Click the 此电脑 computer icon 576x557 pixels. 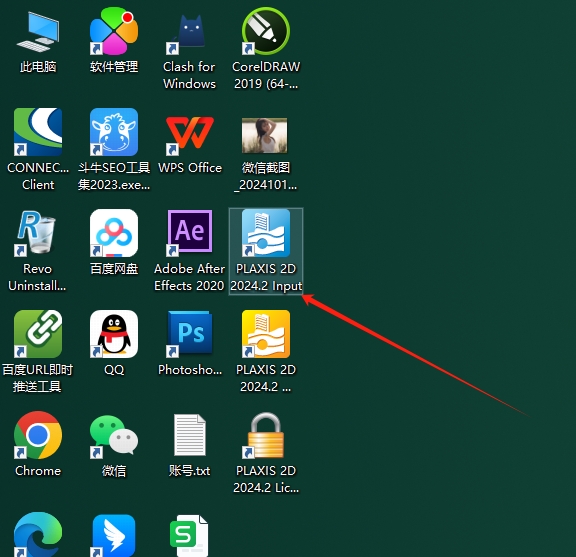pos(38,32)
